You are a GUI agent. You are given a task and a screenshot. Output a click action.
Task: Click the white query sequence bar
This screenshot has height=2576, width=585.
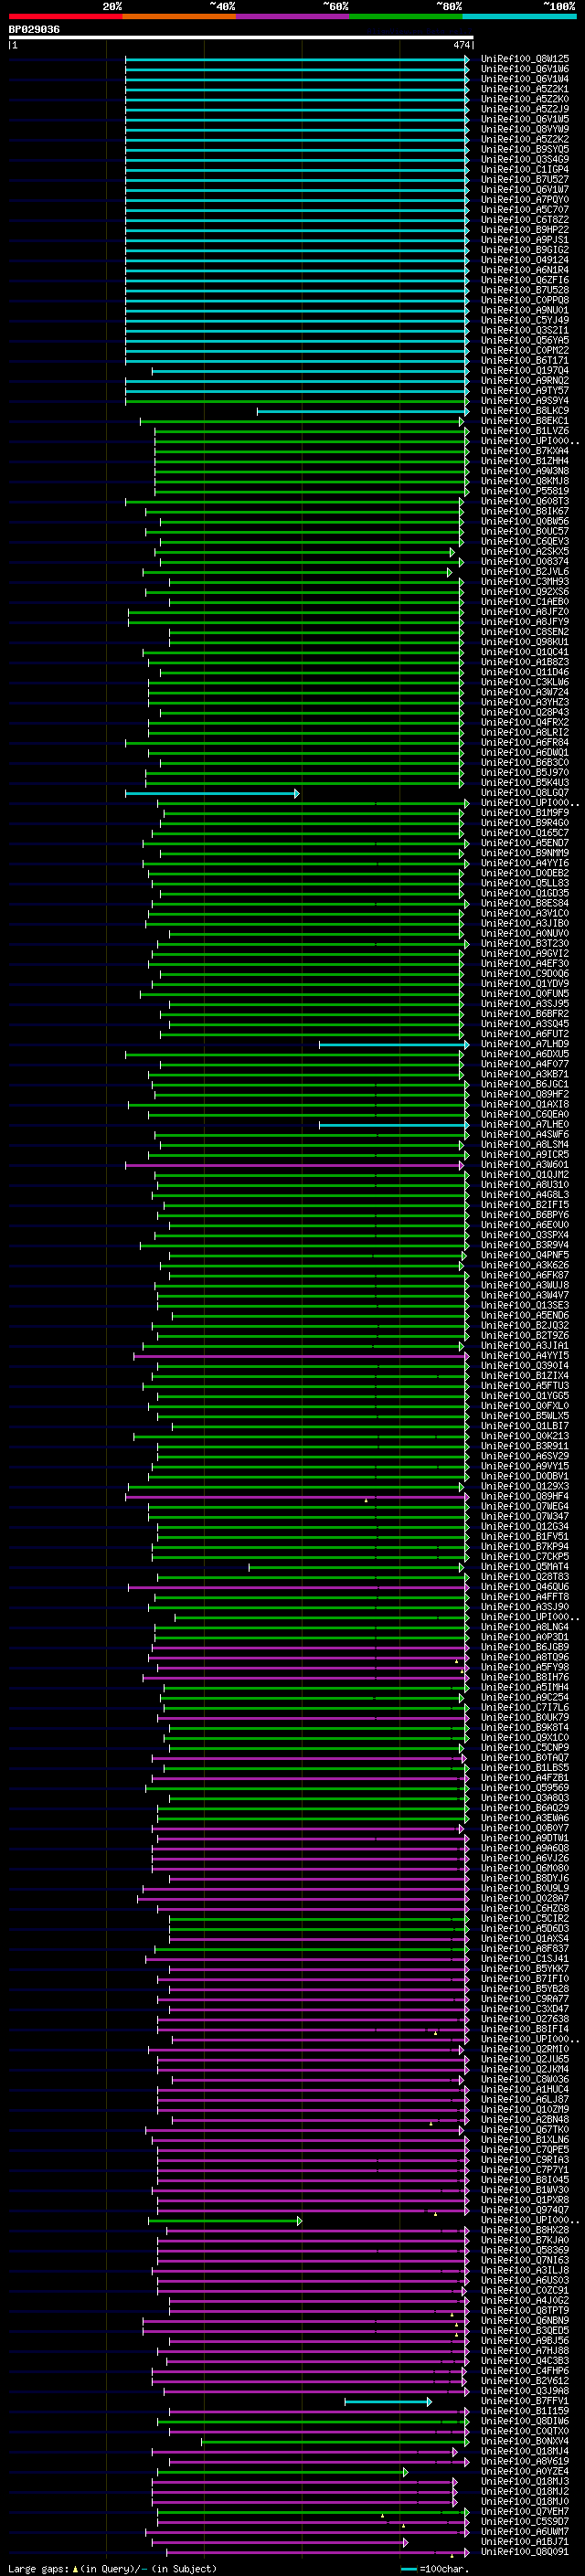pos(241,38)
